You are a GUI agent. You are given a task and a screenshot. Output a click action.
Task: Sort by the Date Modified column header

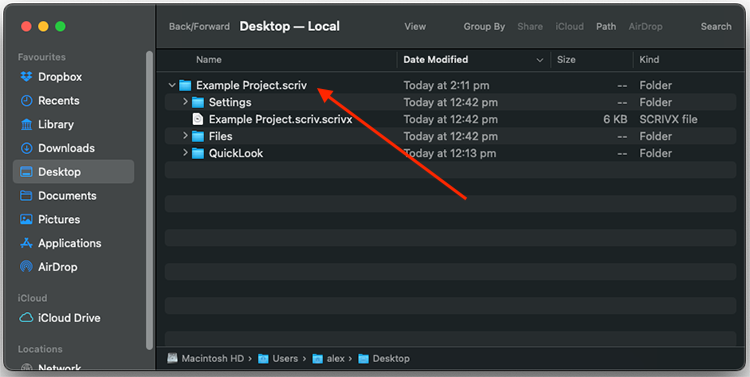coord(435,60)
